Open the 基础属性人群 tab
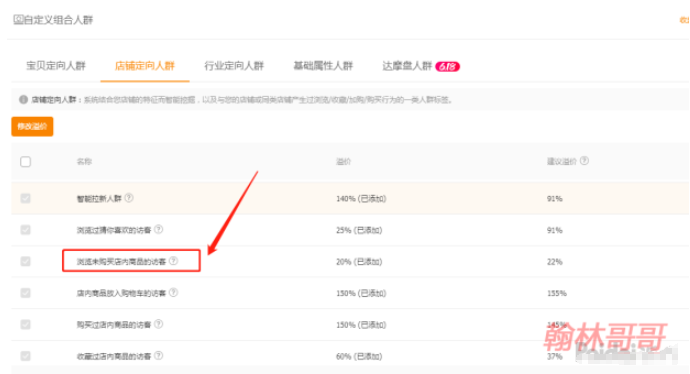 (323, 66)
